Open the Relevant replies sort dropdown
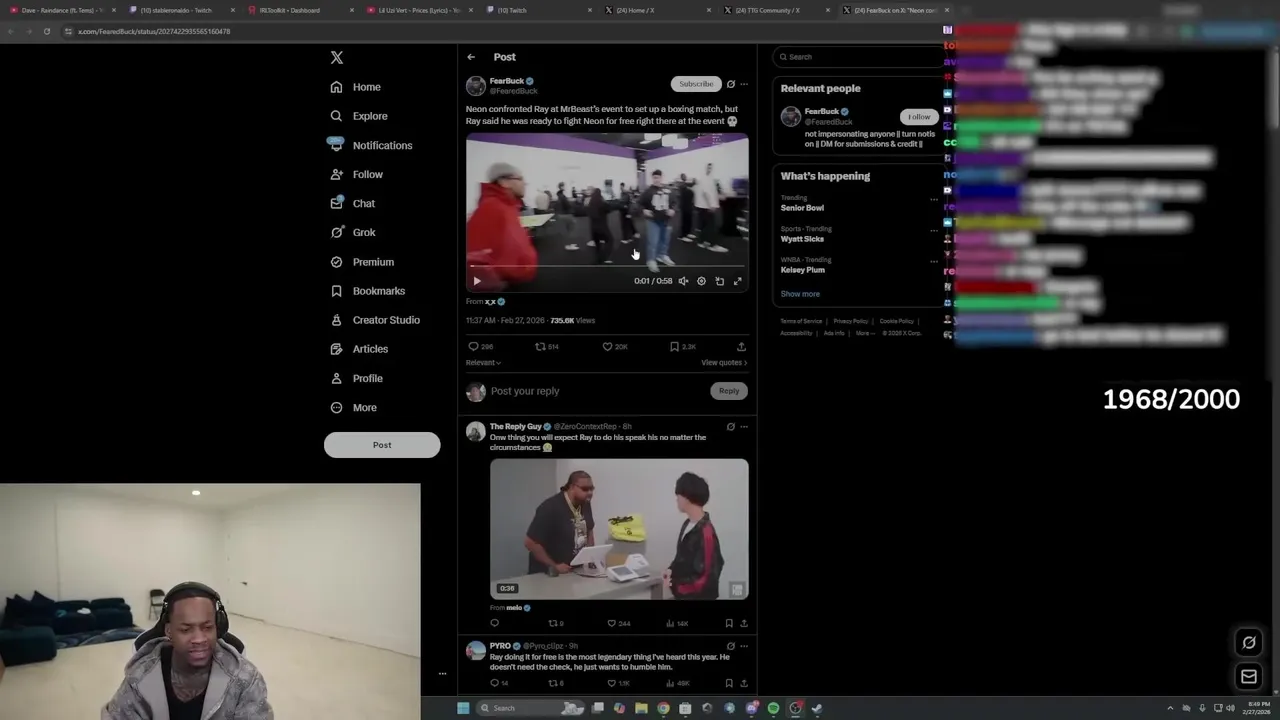The width and height of the screenshot is (1280, 720). coord(483,363)
